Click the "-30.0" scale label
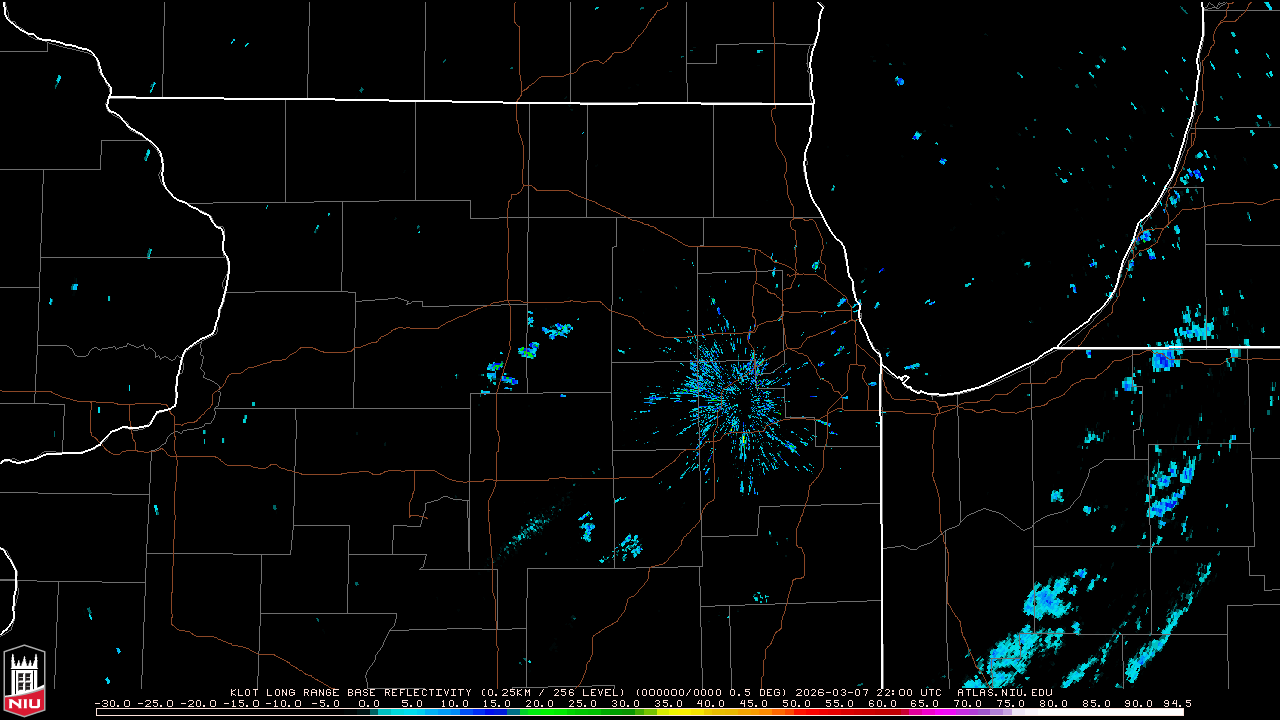Viewport: 1280px width, 720px height. pos(111,704)
